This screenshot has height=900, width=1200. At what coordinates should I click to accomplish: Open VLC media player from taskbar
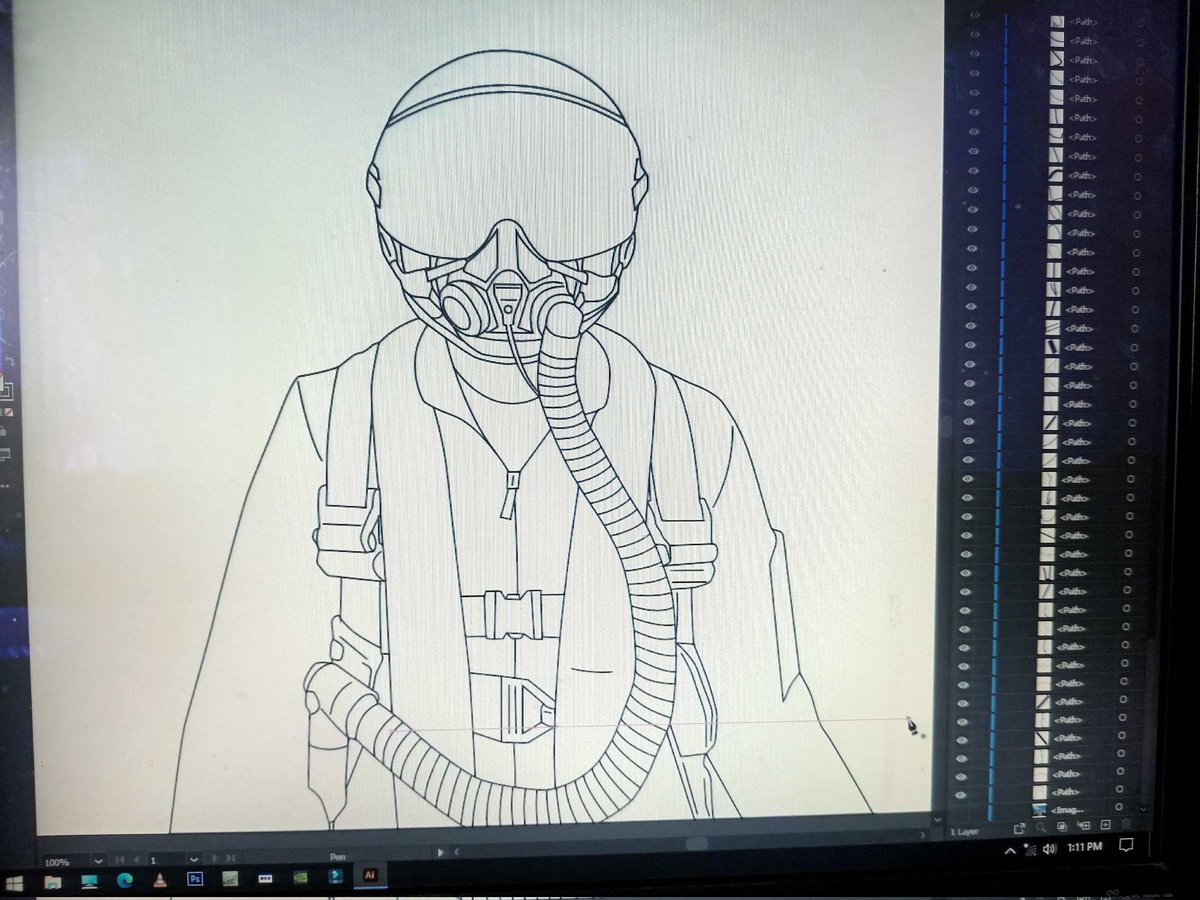click(x=160, y=881)
